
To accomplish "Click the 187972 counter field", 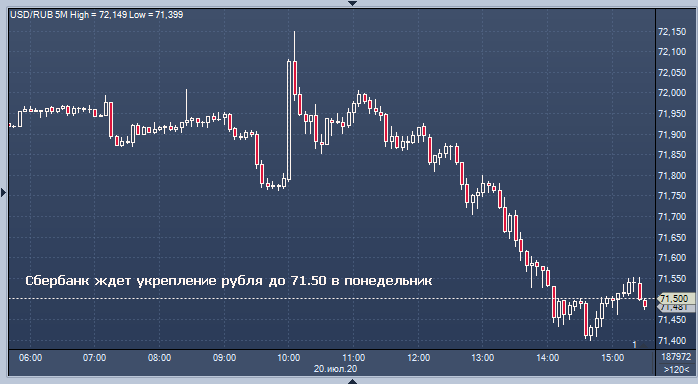I will [x=676, y=357].
